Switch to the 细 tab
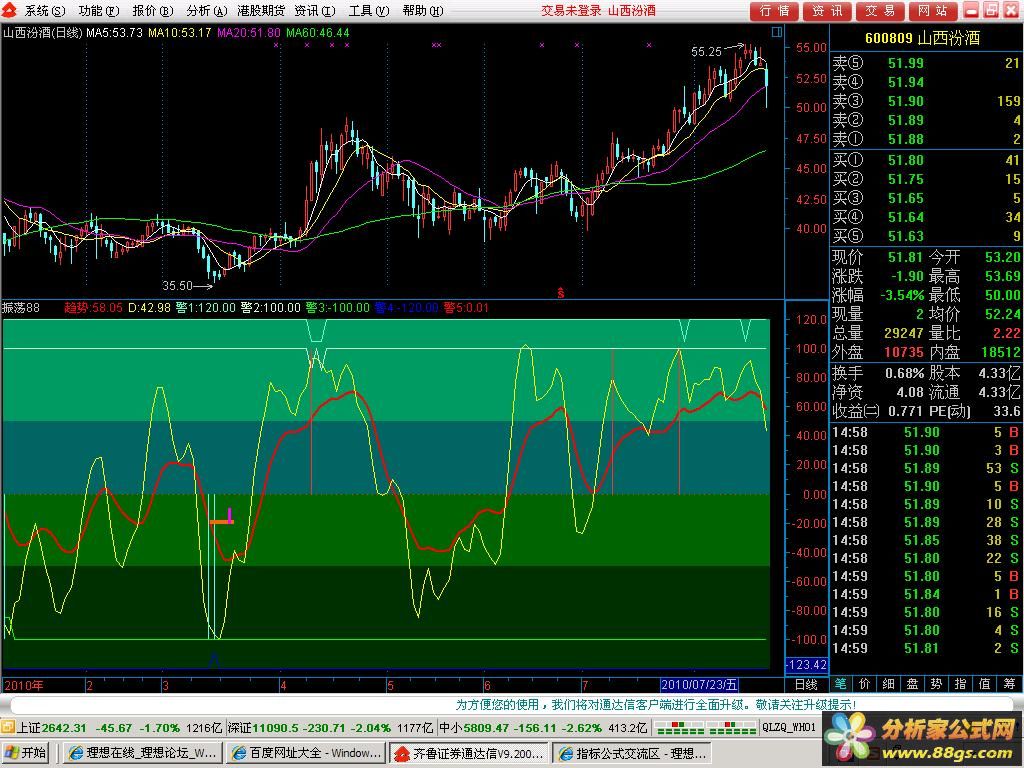1024x768 pixels. tap(888, 684)
